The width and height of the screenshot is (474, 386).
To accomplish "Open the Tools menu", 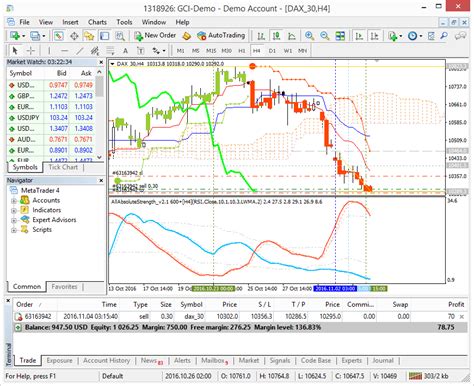I will coord(124,22).
